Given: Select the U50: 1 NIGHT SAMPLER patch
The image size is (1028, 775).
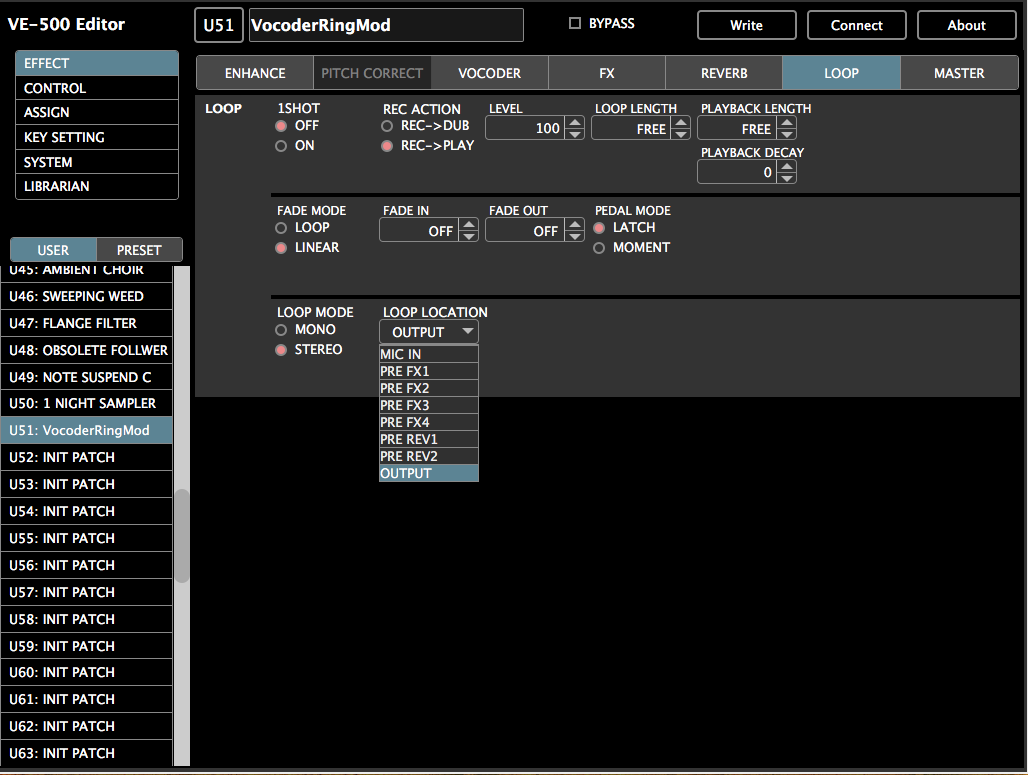Looking at the screenshot, I should coord(87,403).
